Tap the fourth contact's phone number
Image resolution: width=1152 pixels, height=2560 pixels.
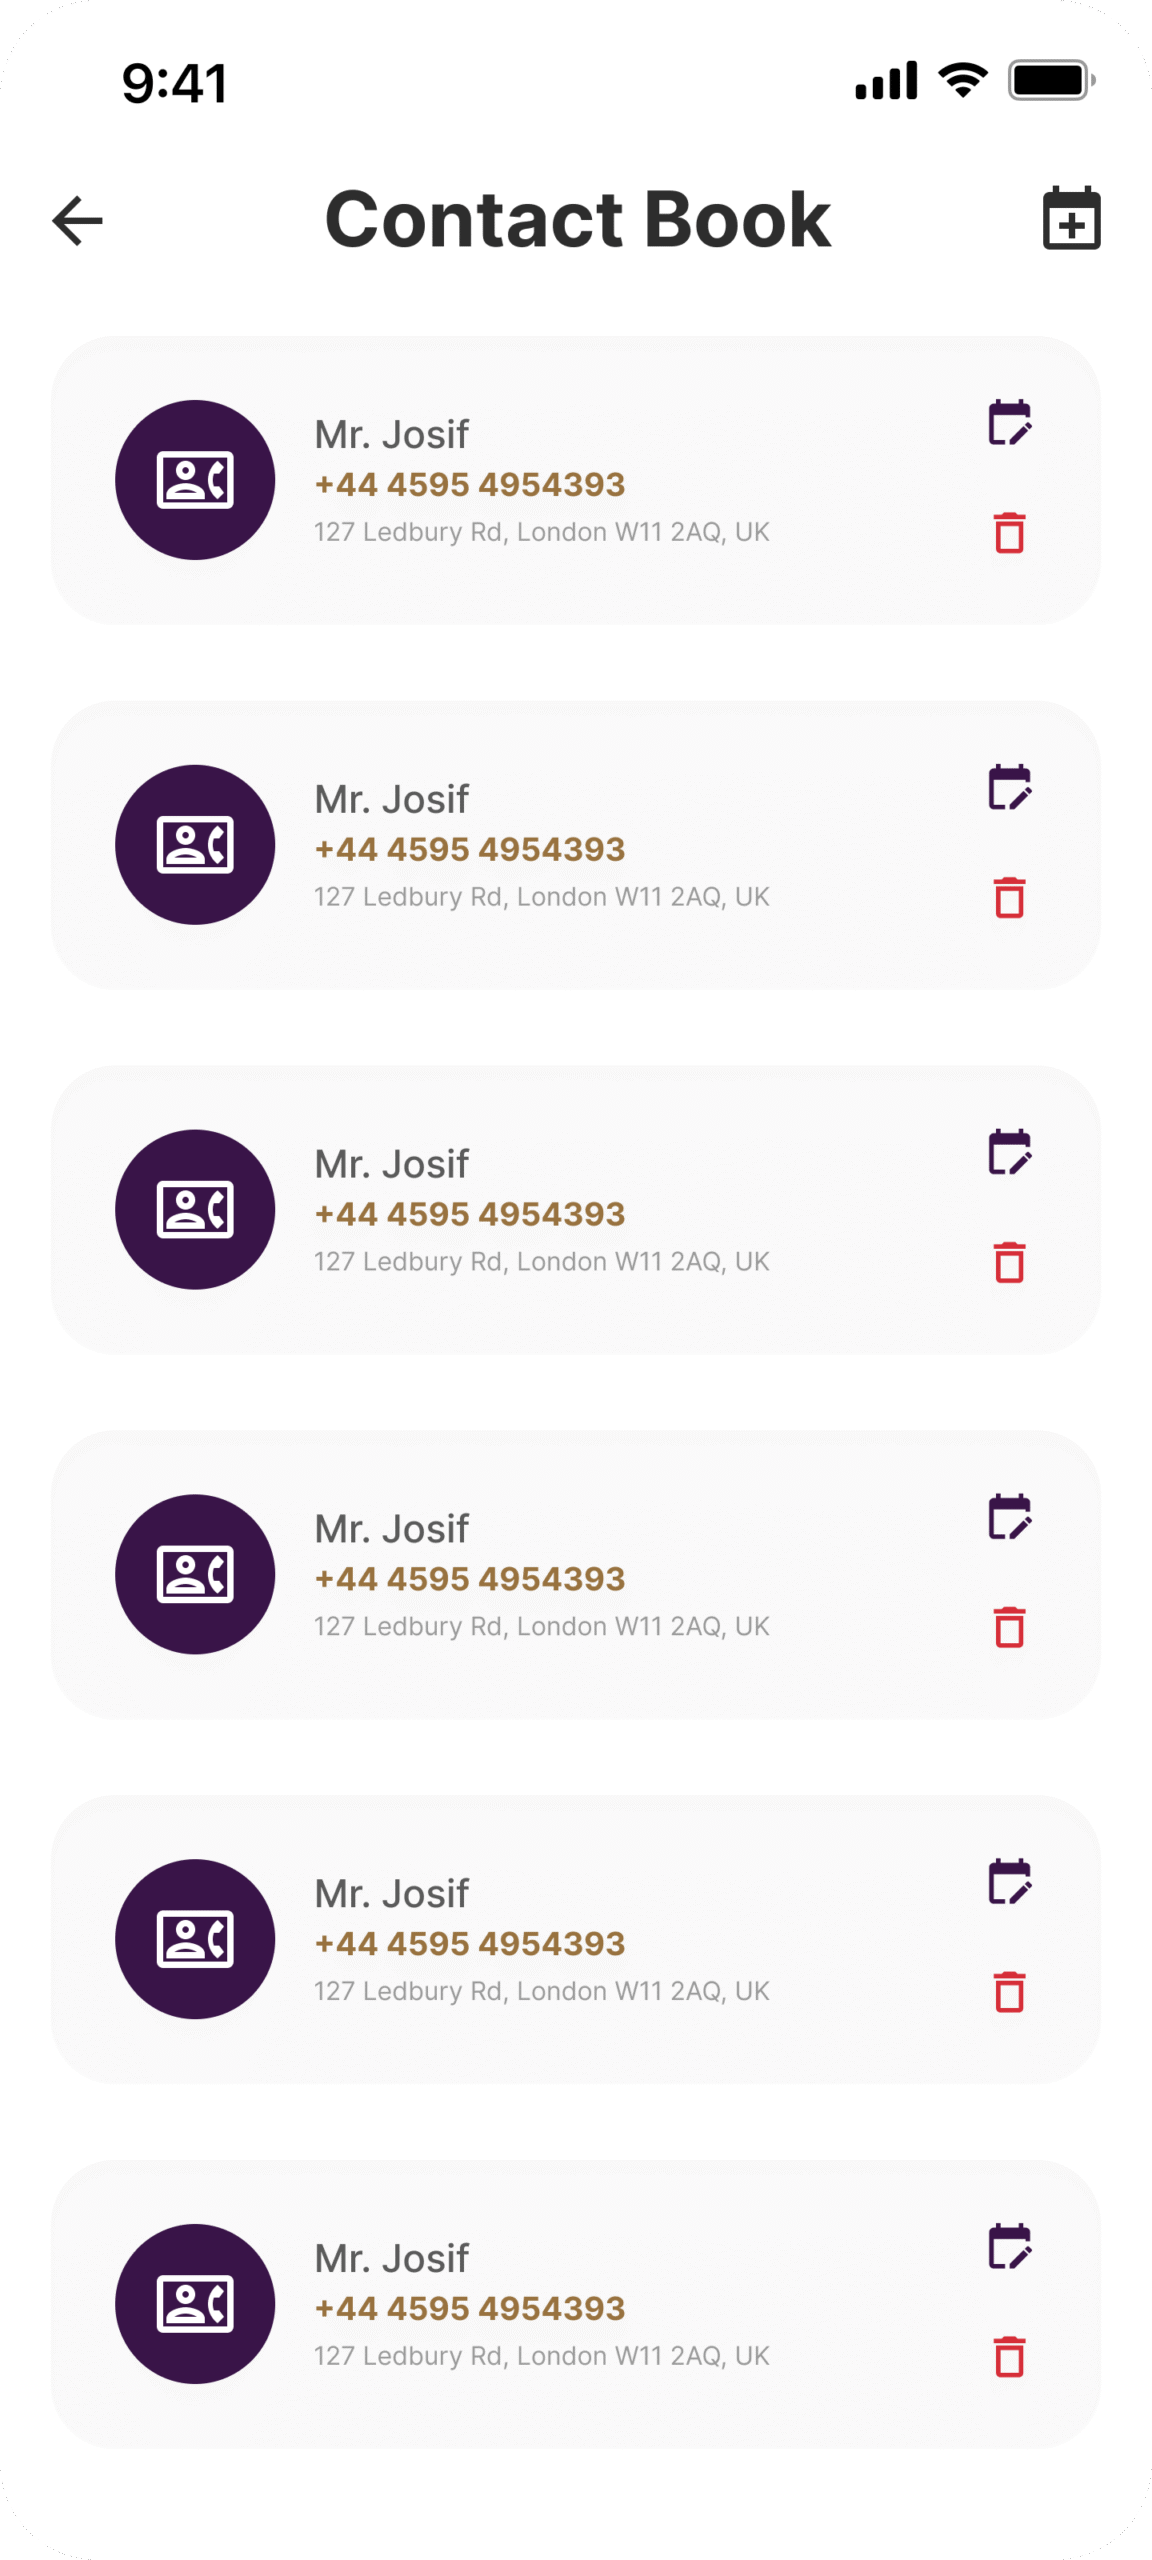[469, 1579]
